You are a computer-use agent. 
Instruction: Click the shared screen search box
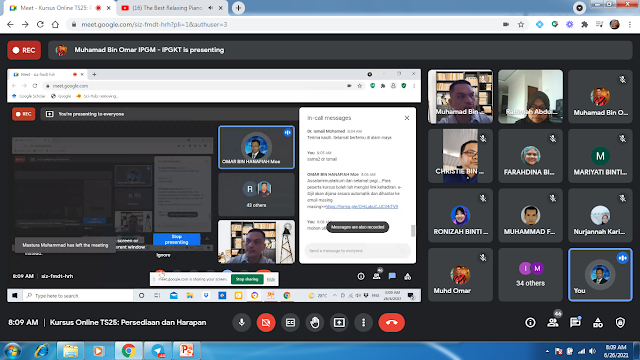coord(78,296)
